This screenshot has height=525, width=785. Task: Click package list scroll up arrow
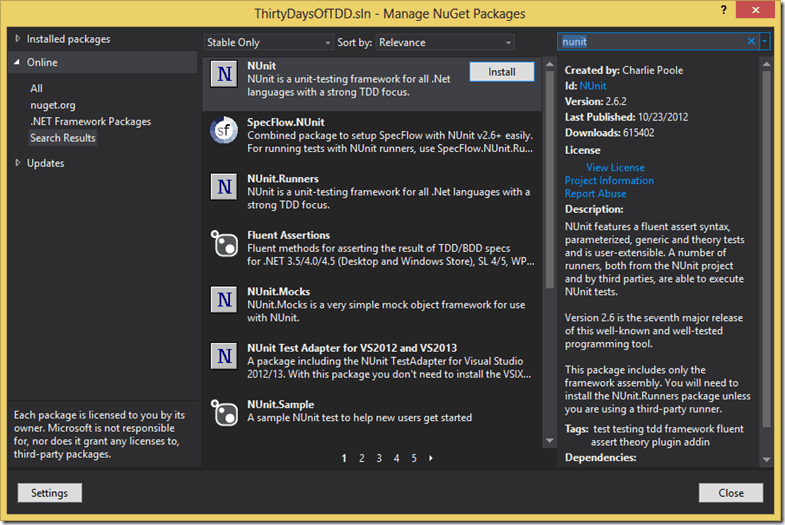(549, 64)
